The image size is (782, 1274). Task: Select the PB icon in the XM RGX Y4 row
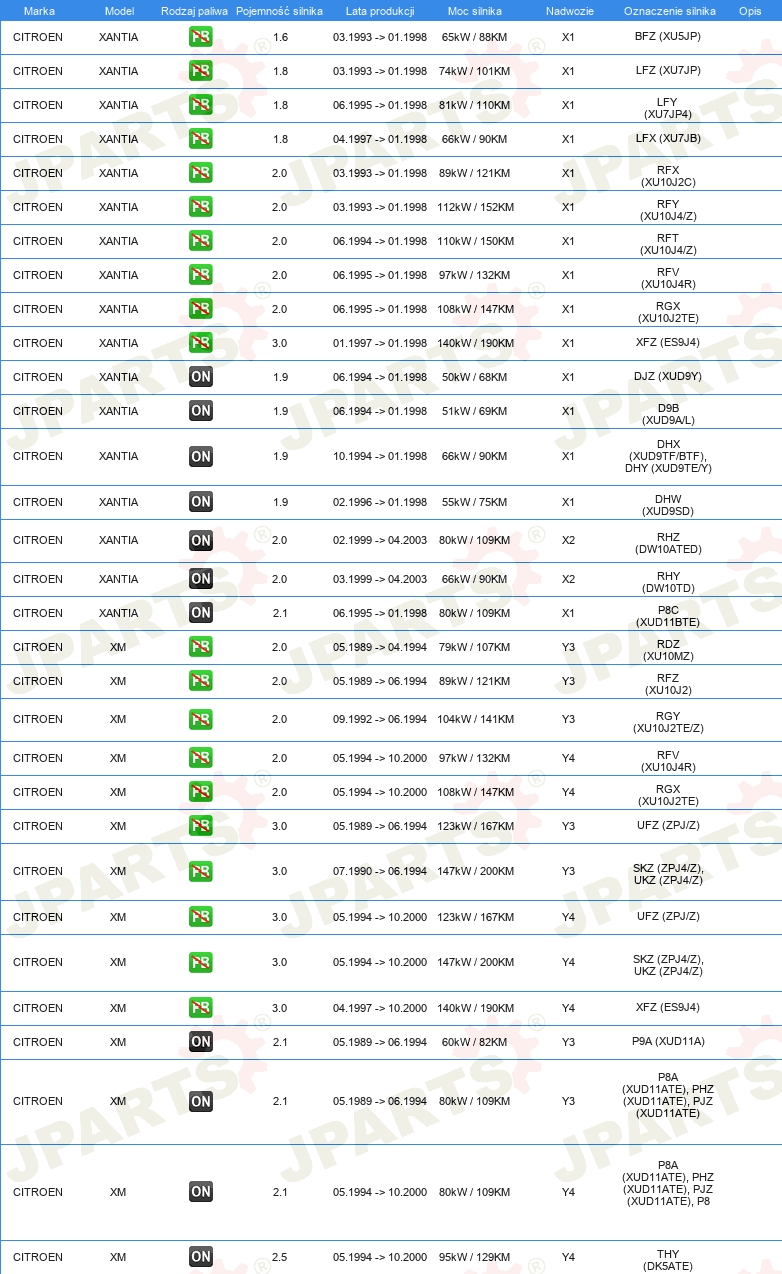201,792
